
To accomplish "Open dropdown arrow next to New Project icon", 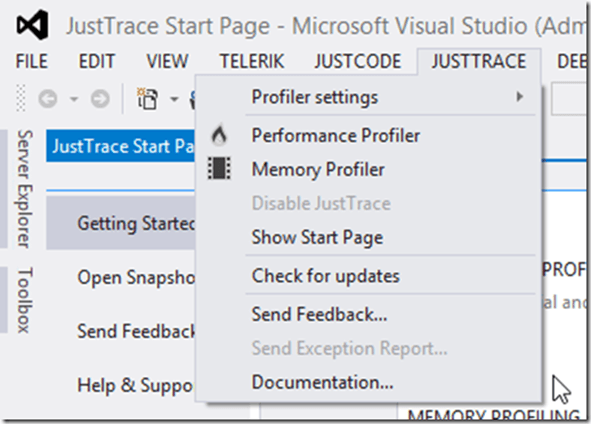I will pos(174,99).
